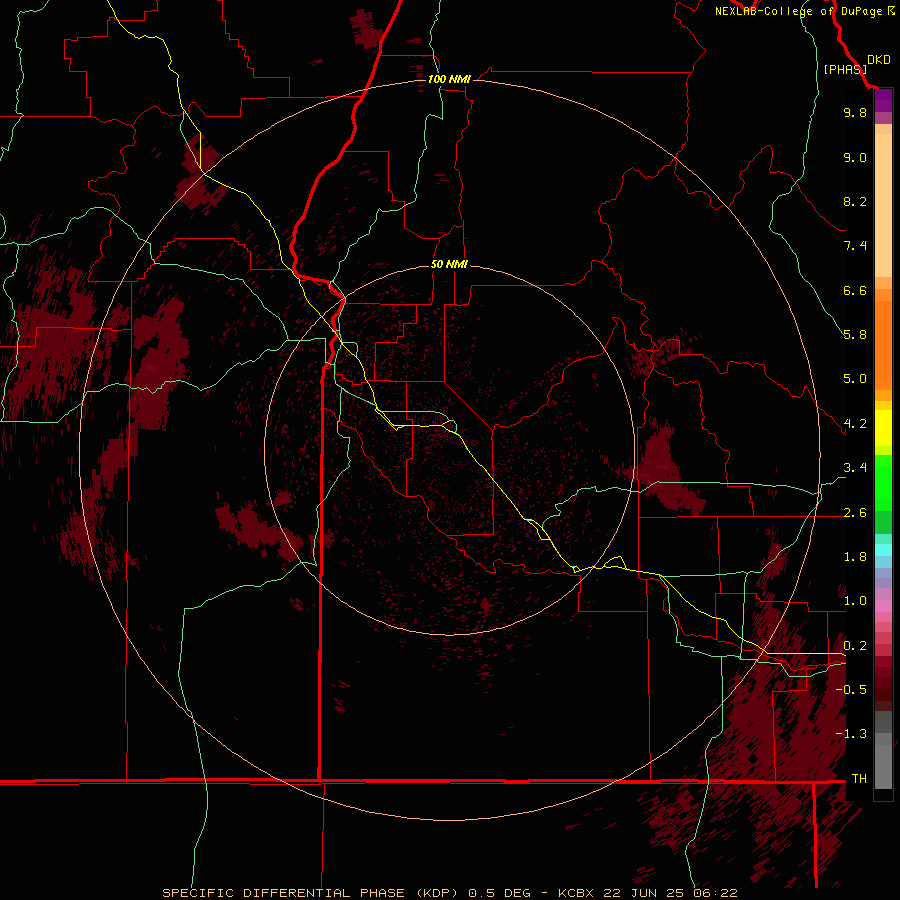Click the 6.6 value on the color scale
This screenshot has height=900, width=900.
coord(855,290)
